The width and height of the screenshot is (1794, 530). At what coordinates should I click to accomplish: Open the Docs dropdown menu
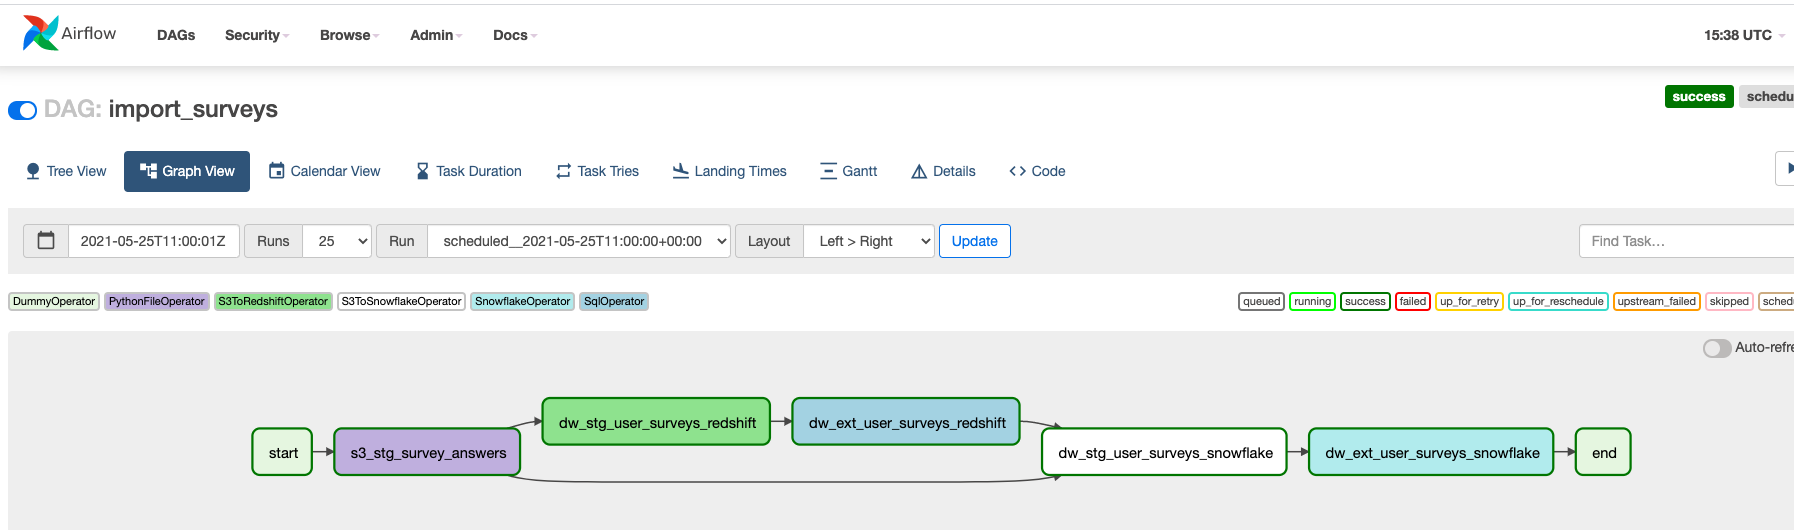515,35
